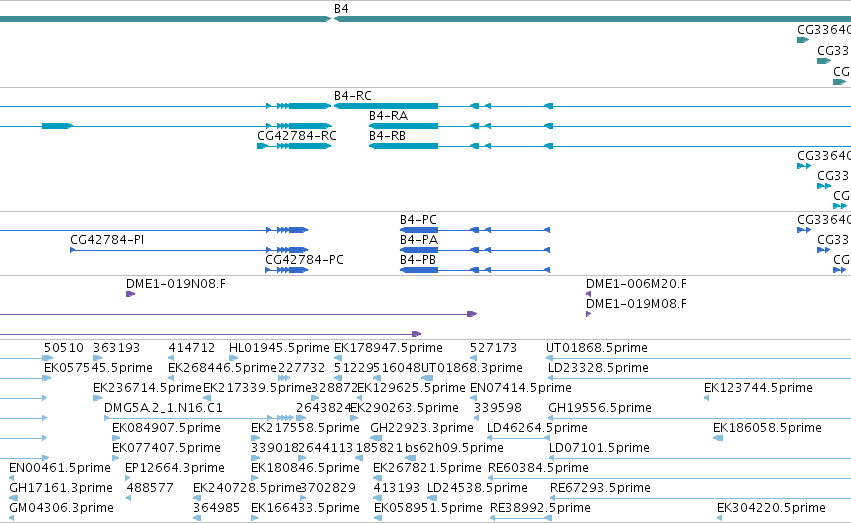Click the EK290263.5prime EST label
Viewport: 851px width, 523px height.
click(x=404, y=408)
